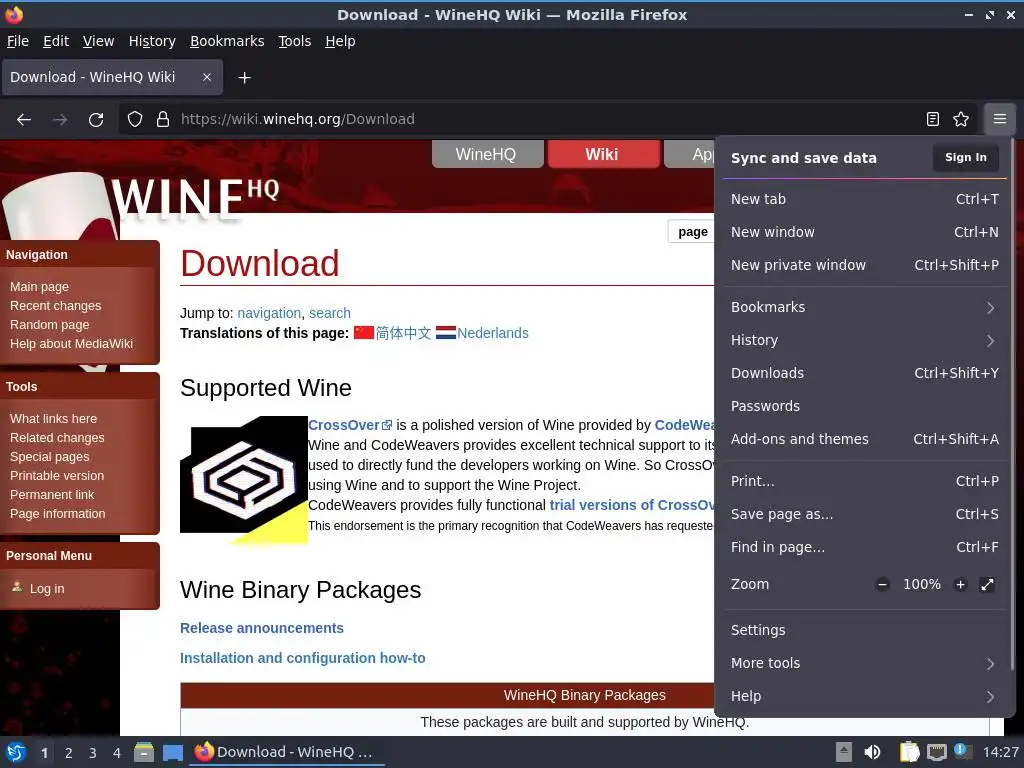Viewport: 1024px width, 768px height.
Task: Zoom in with the plus button
Action: point(960,584)
